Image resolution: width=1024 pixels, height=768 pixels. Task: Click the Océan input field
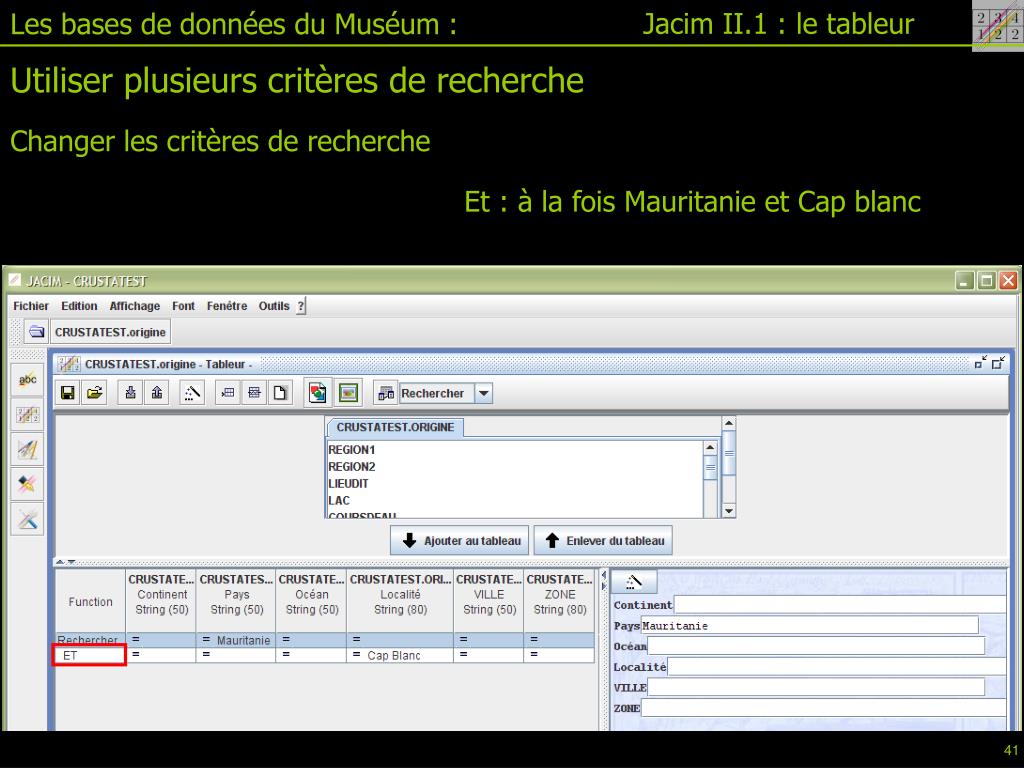[x=816, y=646]
